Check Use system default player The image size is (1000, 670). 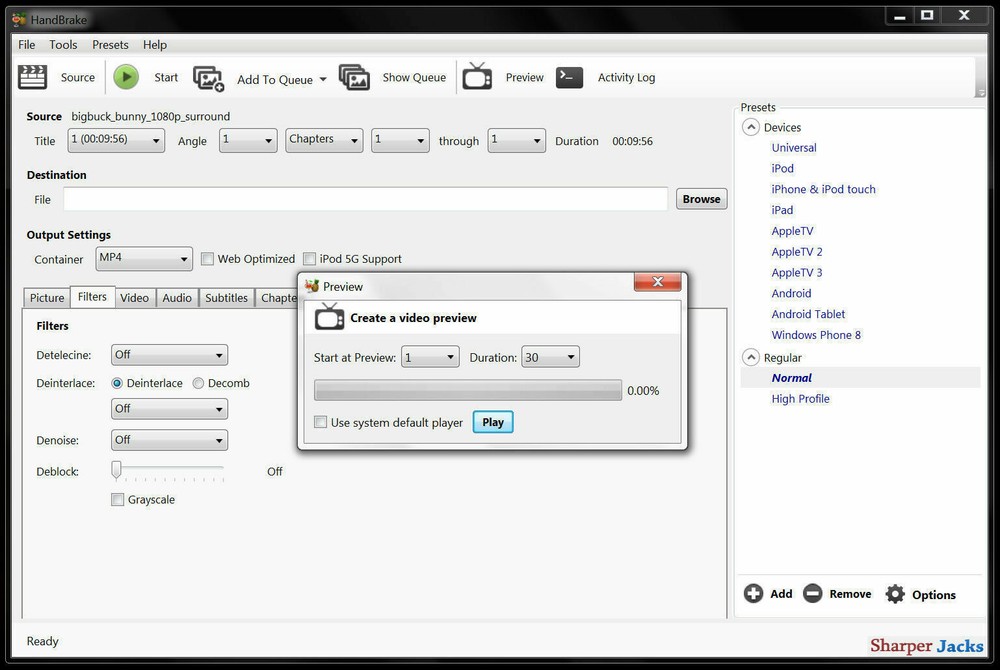[321, 422]
